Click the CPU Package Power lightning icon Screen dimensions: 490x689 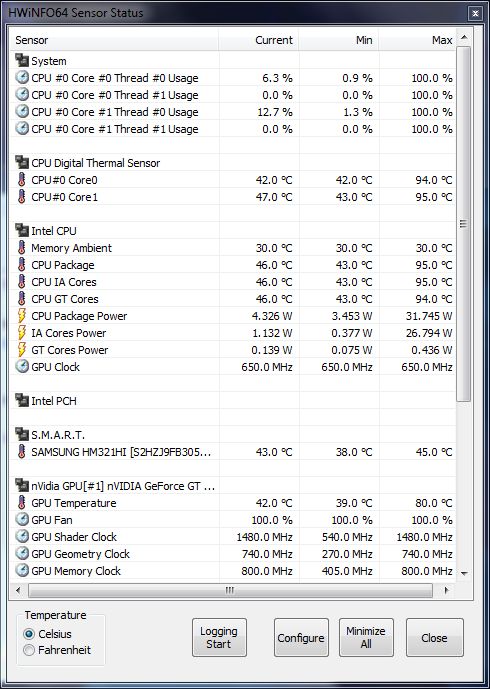click(22, 315)
